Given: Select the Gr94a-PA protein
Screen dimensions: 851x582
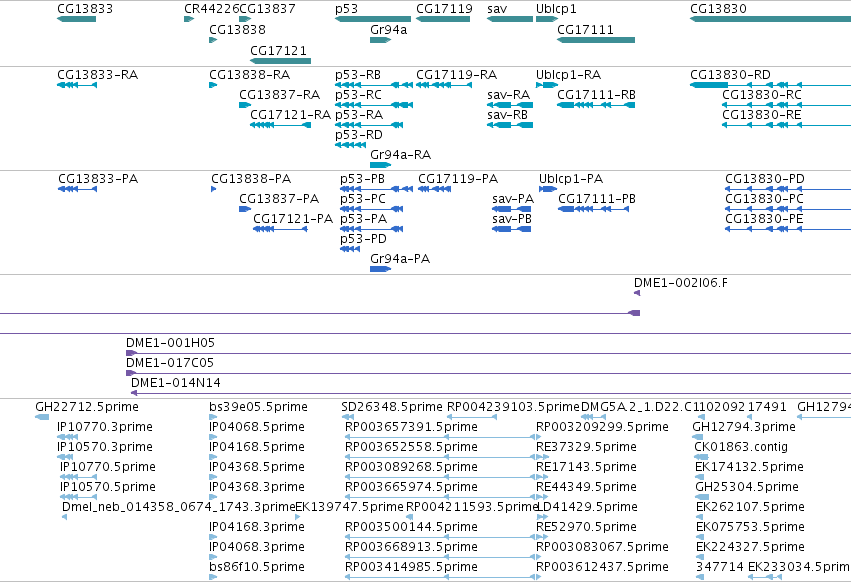Looking at the screenshot, I should (x=380, y=269).
